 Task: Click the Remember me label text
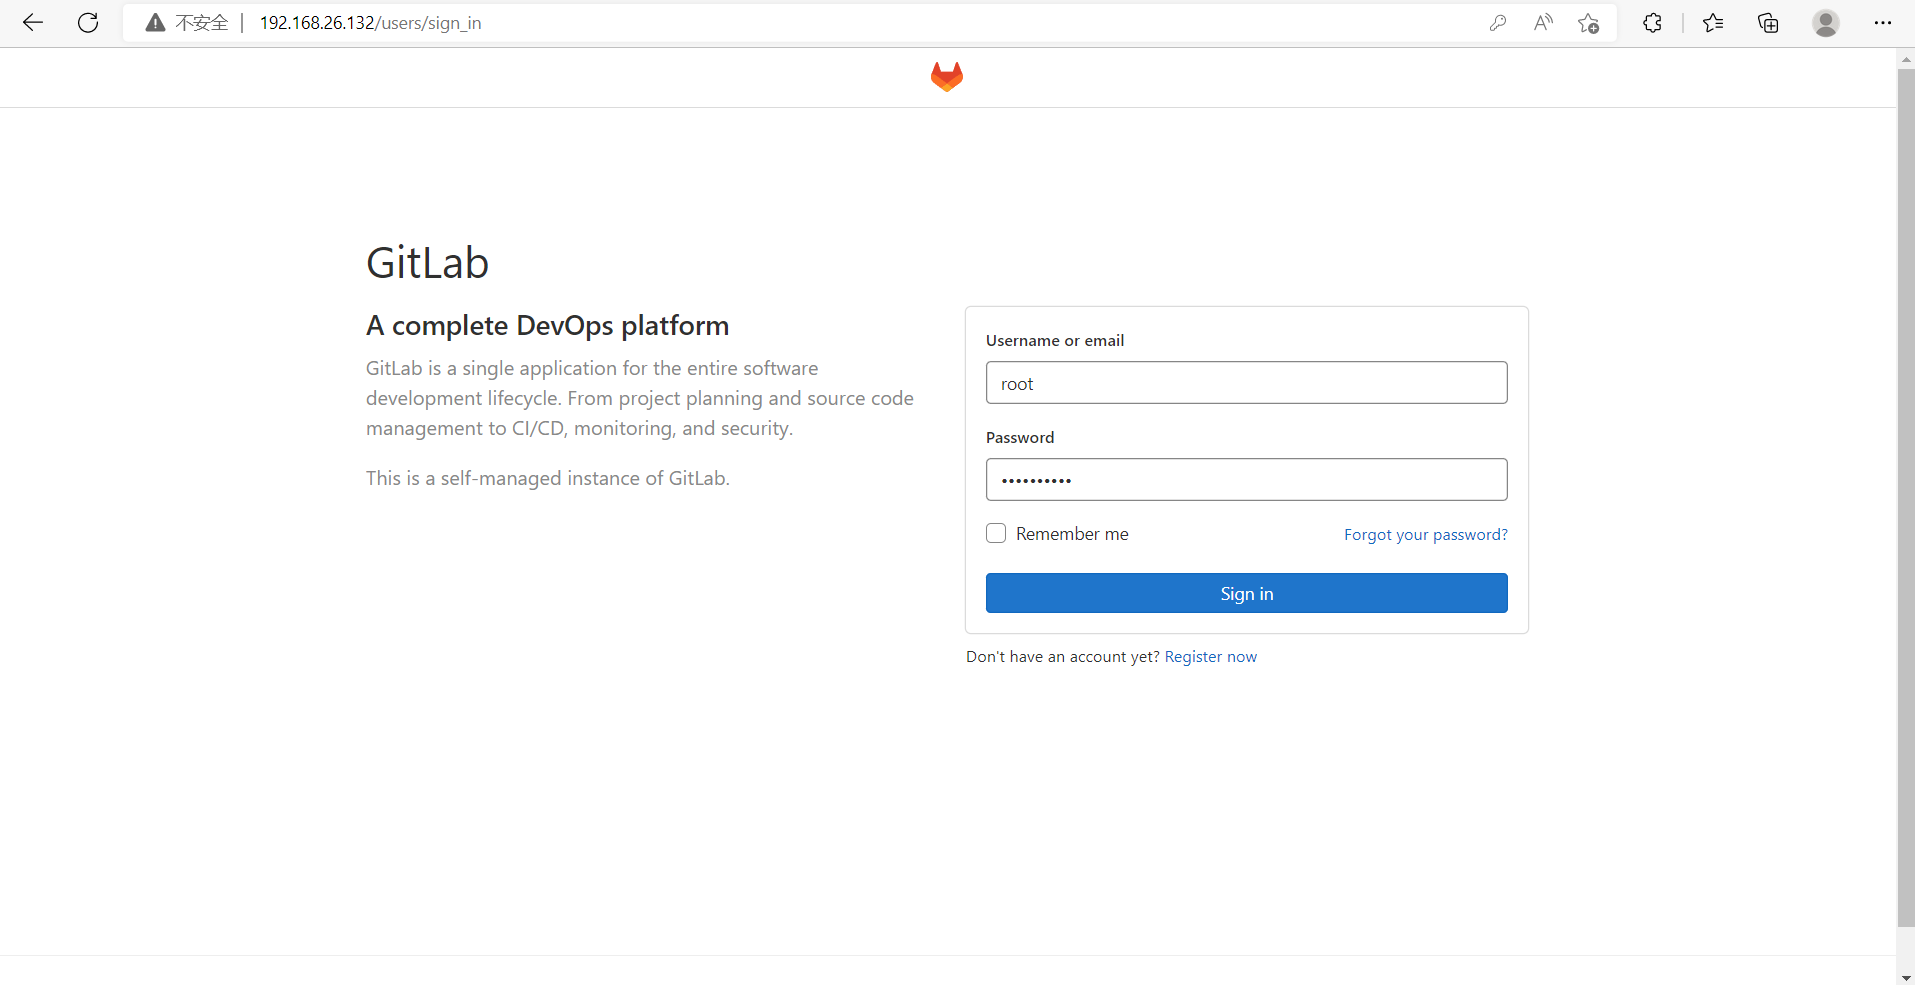coord(1072,534)
